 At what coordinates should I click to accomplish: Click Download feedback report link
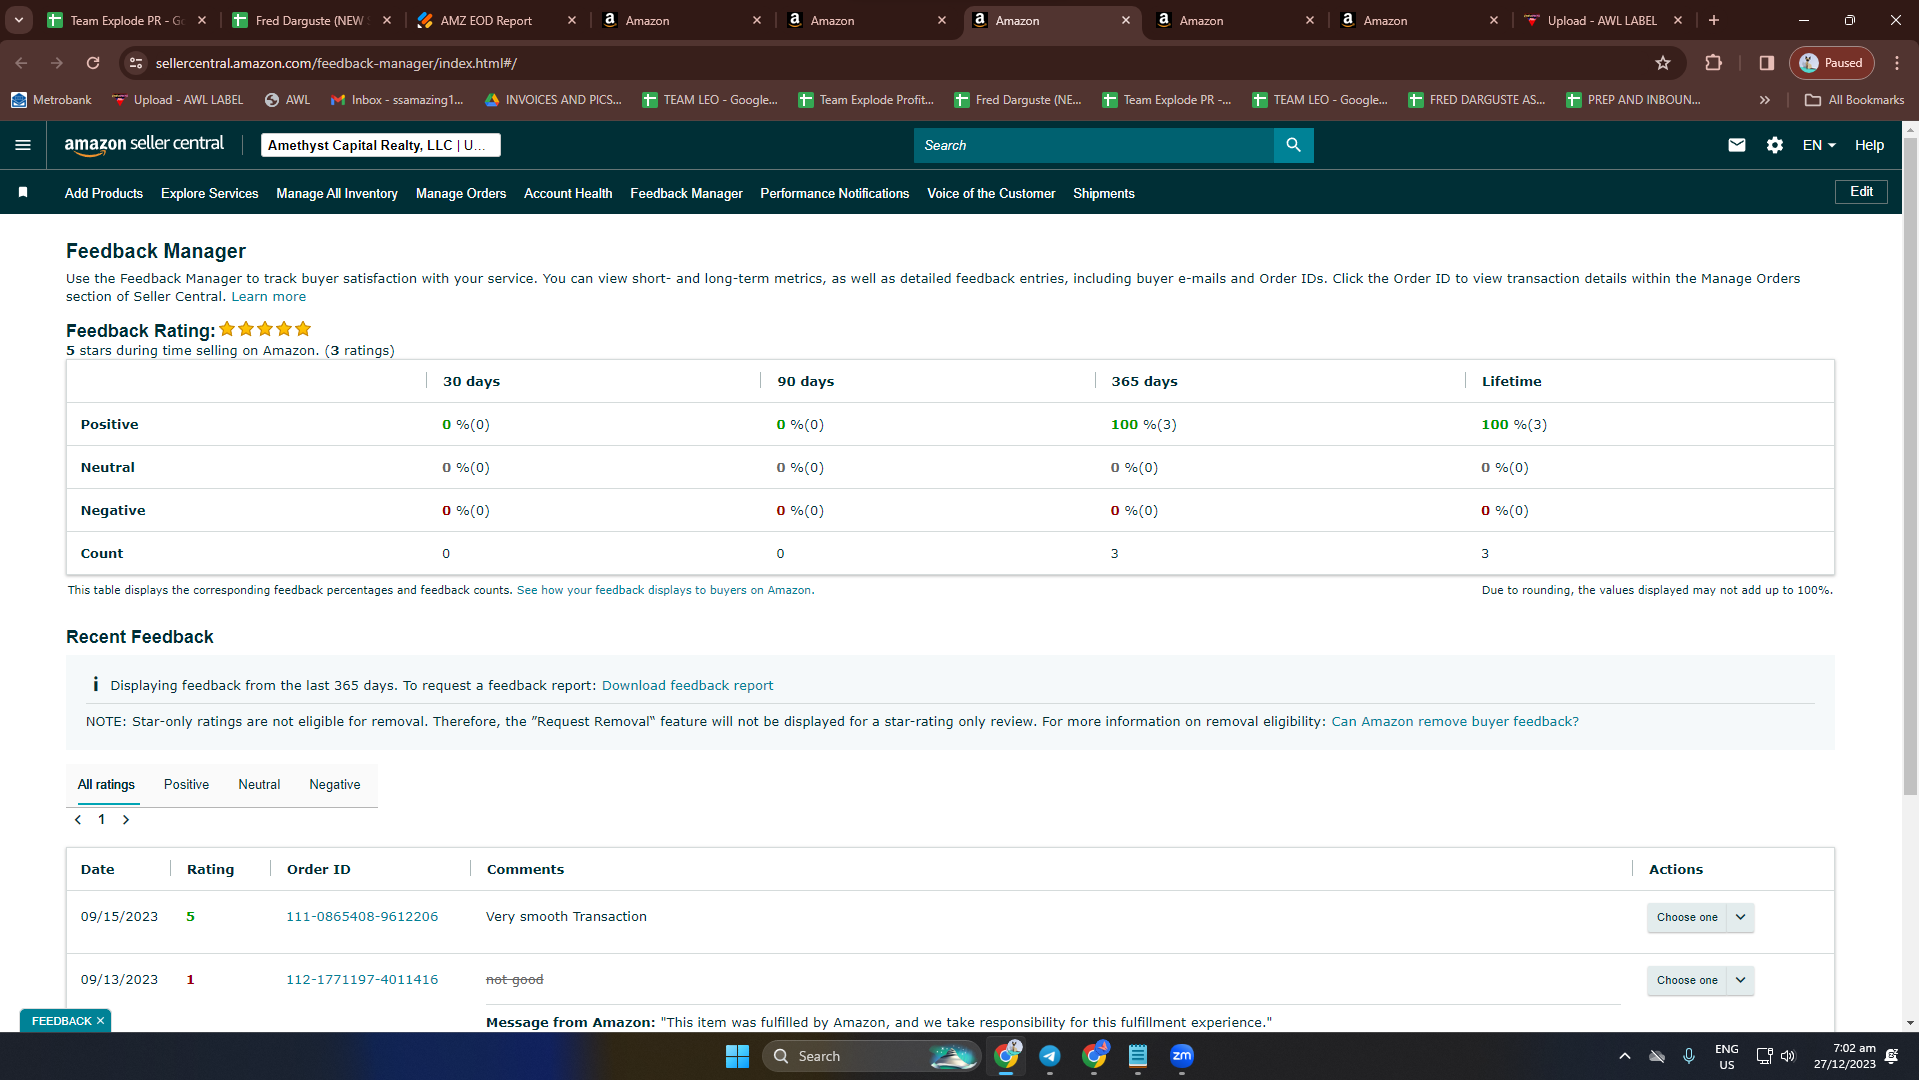point(687,686)
